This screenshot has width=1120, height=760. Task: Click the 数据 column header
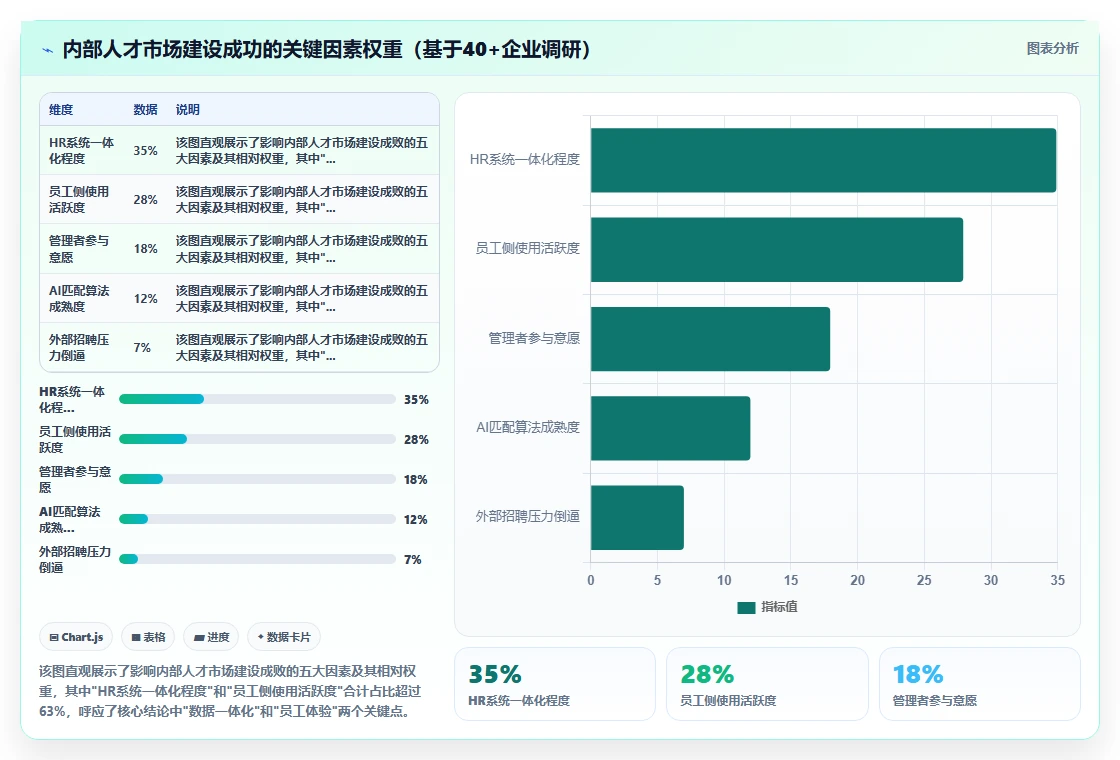pyautogui.click(x=145, y=110)
